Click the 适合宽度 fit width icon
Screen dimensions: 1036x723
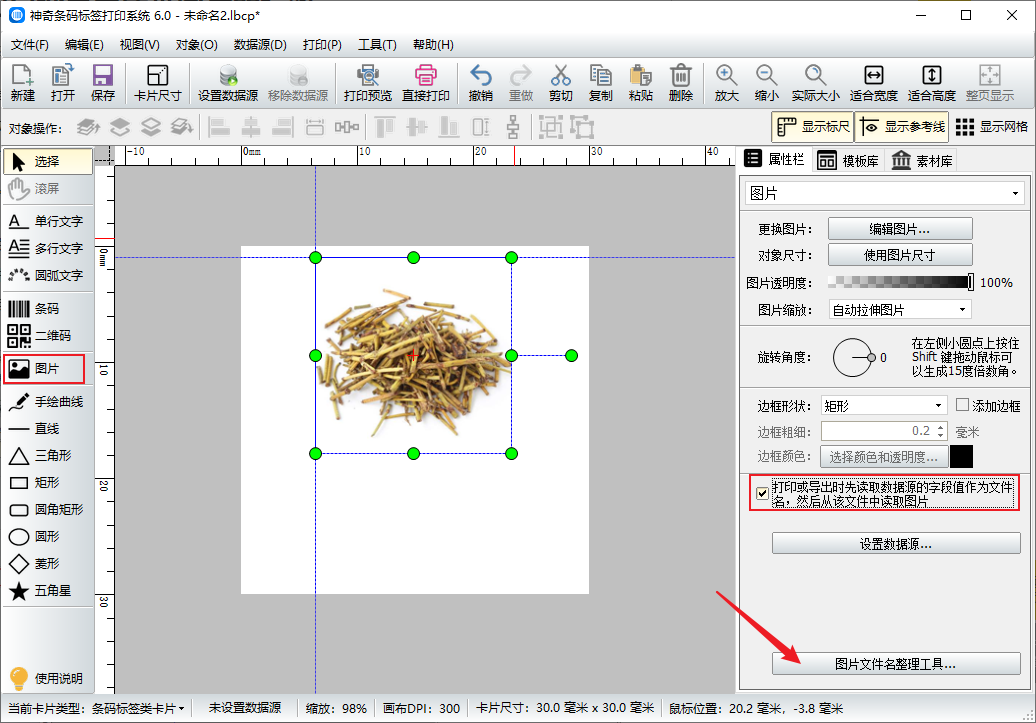tap(873, 83)
